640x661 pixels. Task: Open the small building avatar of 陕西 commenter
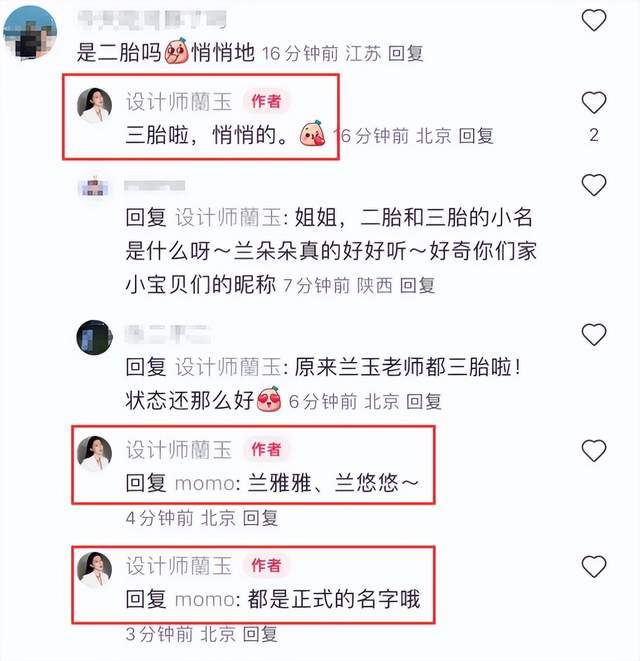(x=94, y=188)
